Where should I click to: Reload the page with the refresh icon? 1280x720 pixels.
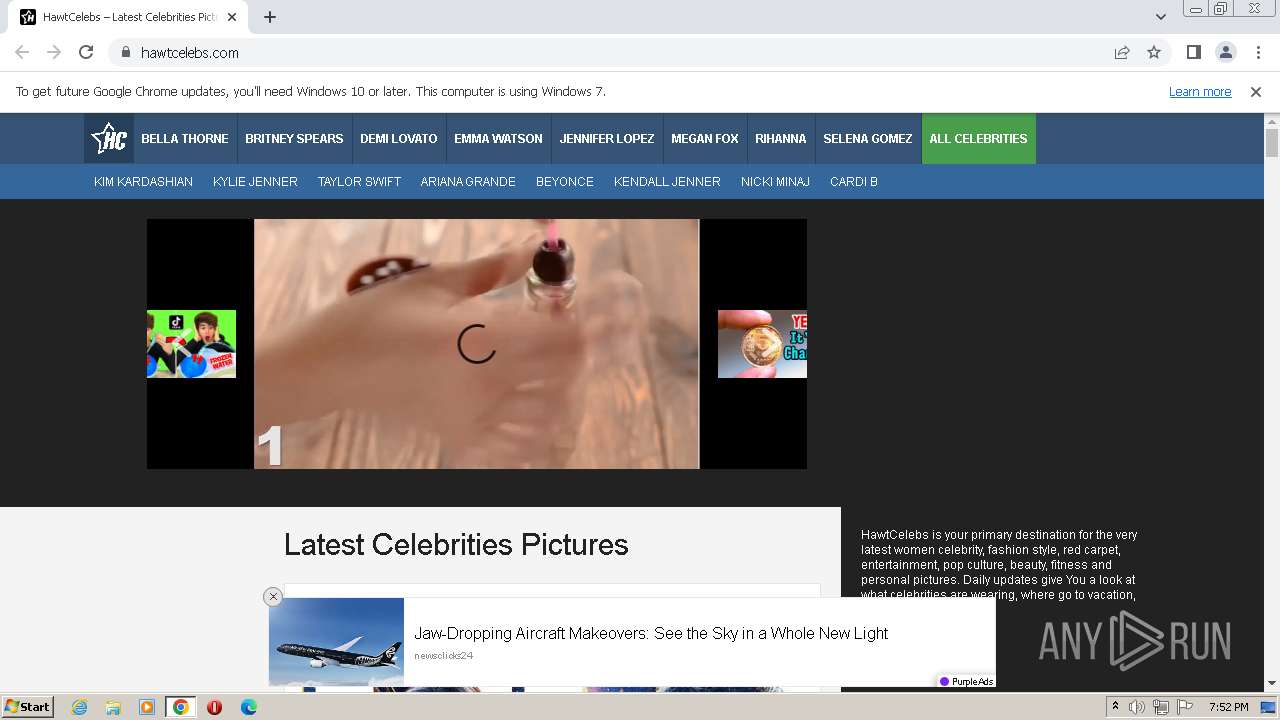point(86,52)
